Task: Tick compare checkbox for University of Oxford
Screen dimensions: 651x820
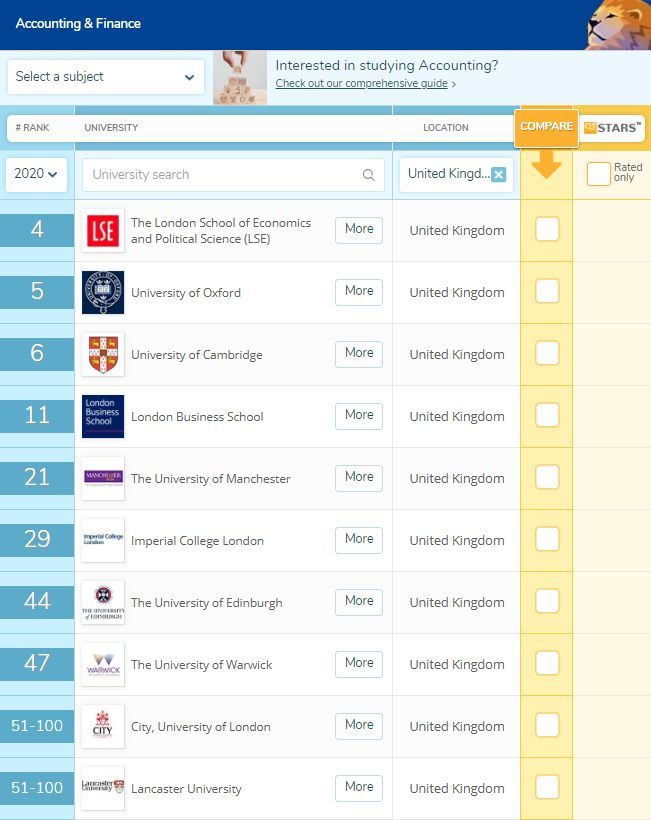Action: click(547, 291)
